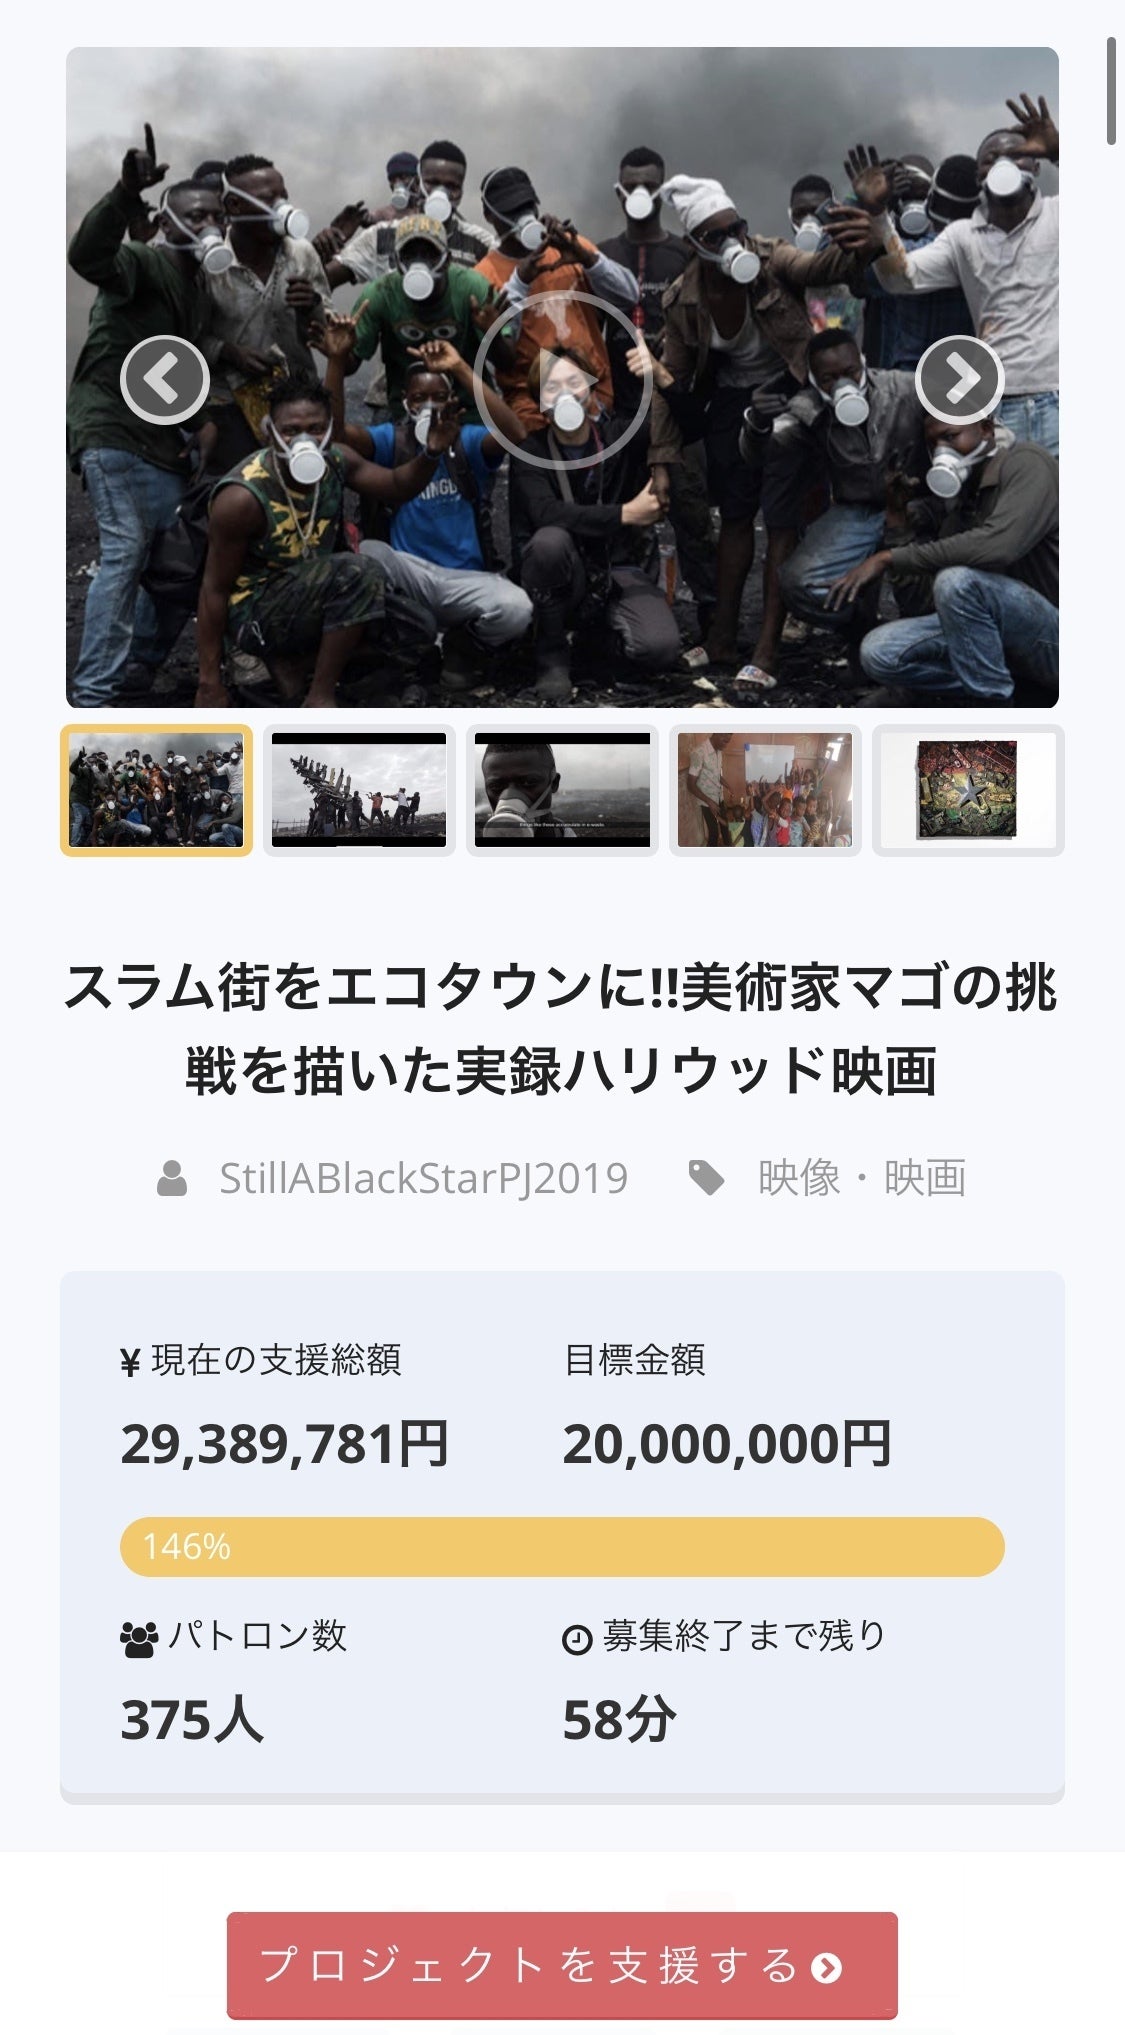View the fifth thumbnail with star artwork
The width and height of the screenshot is (1125, 2035).
point(967,790)
